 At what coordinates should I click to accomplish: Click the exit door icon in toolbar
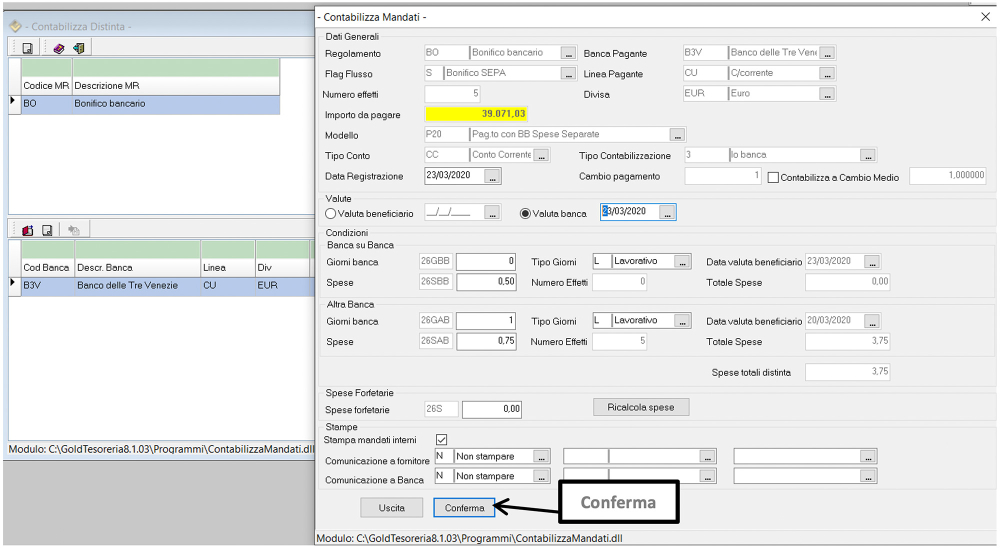point(77,48)
